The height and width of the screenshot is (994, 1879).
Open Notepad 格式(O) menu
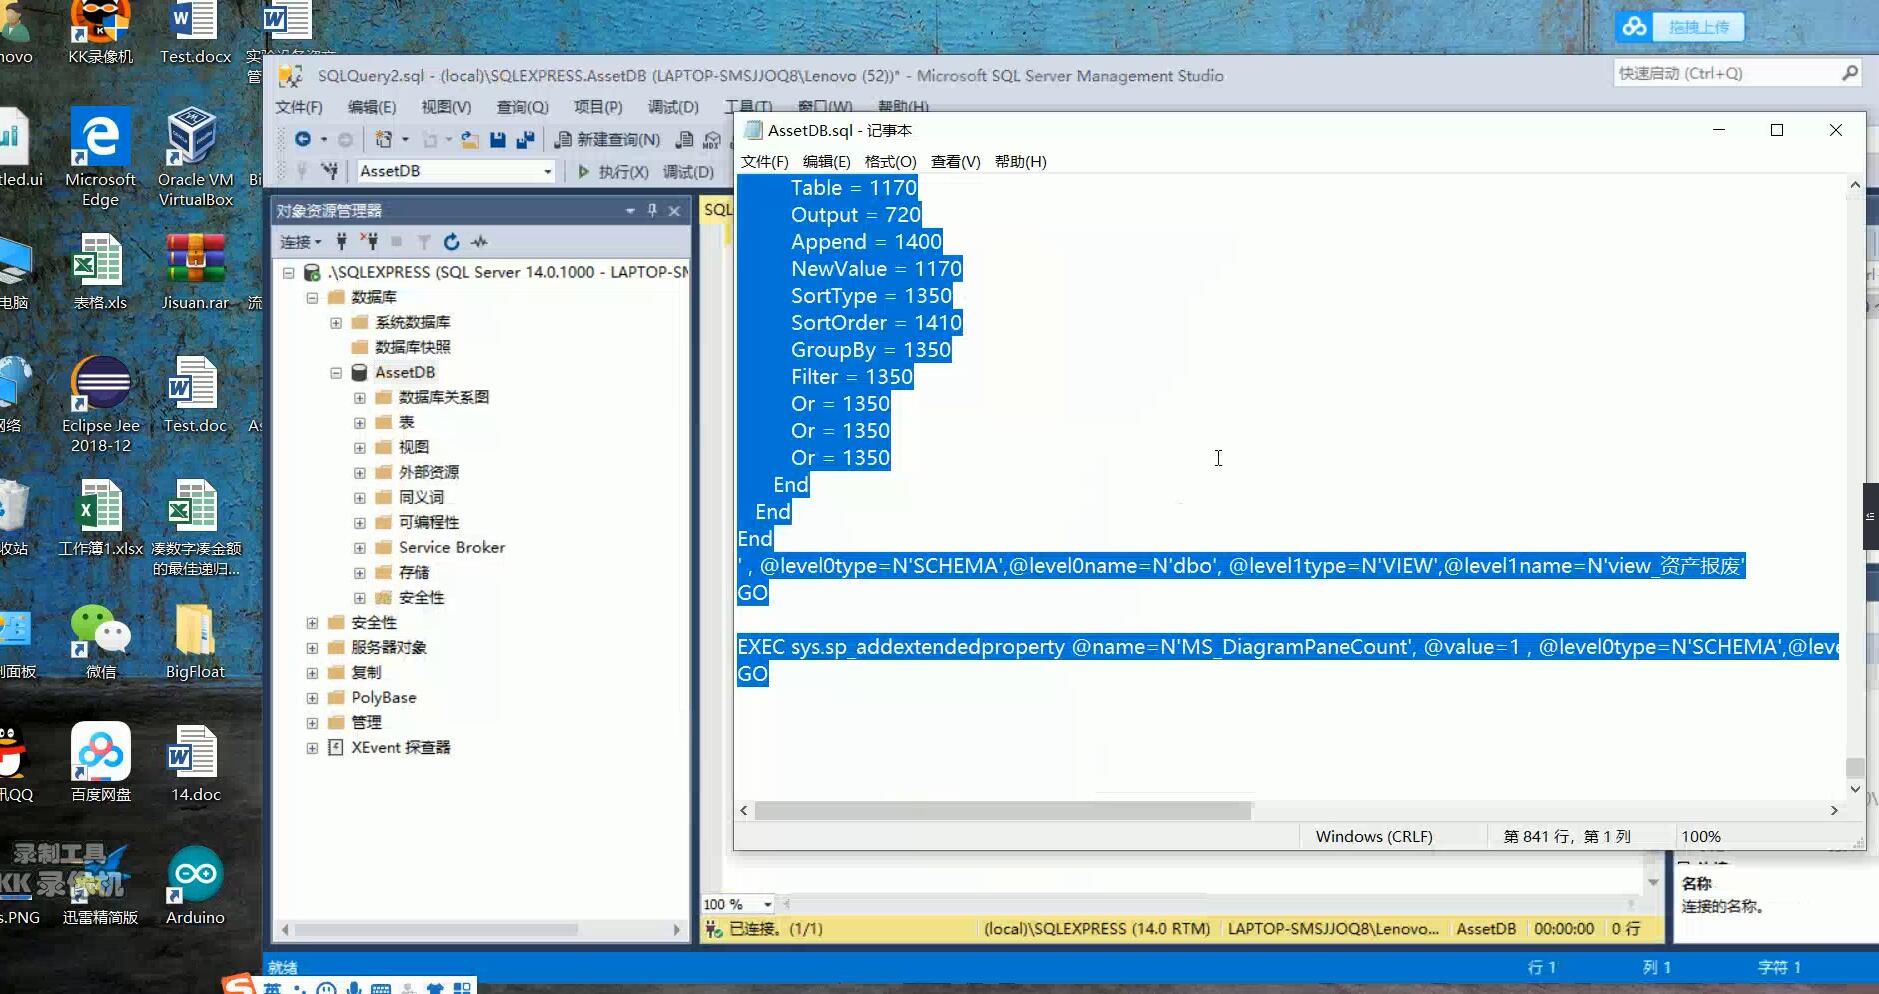890,161
